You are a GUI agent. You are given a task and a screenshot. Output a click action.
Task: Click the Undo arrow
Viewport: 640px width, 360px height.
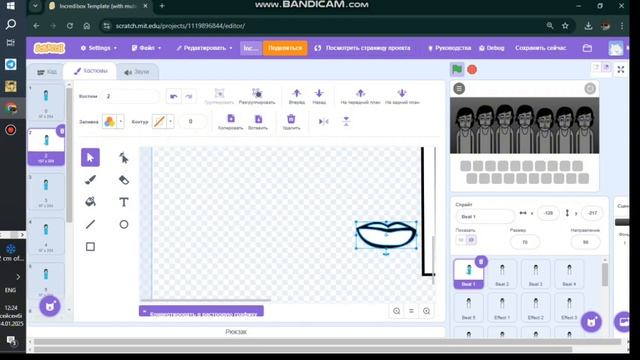pos(173,96)
